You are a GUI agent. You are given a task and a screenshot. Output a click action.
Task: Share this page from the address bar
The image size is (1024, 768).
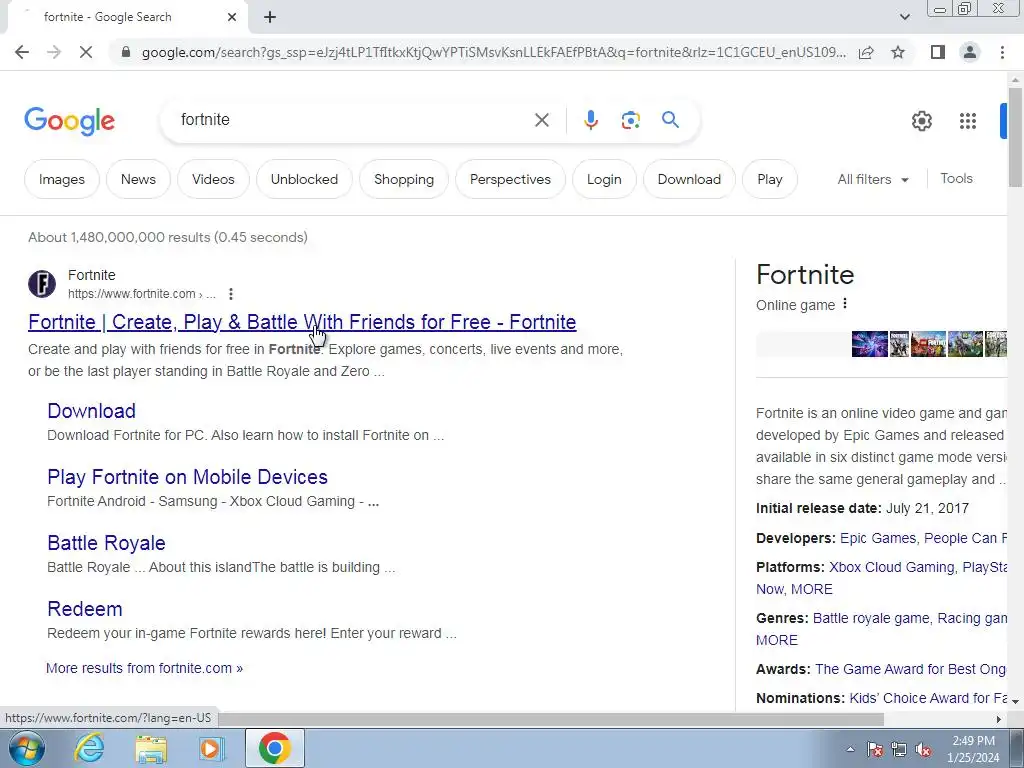(866, 52)
